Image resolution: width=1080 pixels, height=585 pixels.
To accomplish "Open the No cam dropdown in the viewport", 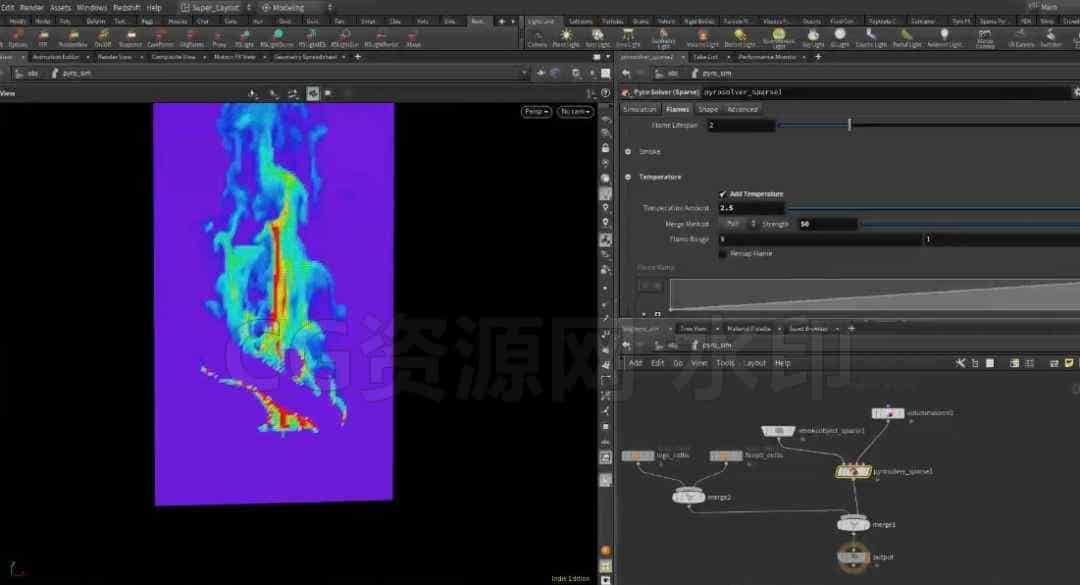I will coord(574,112).
